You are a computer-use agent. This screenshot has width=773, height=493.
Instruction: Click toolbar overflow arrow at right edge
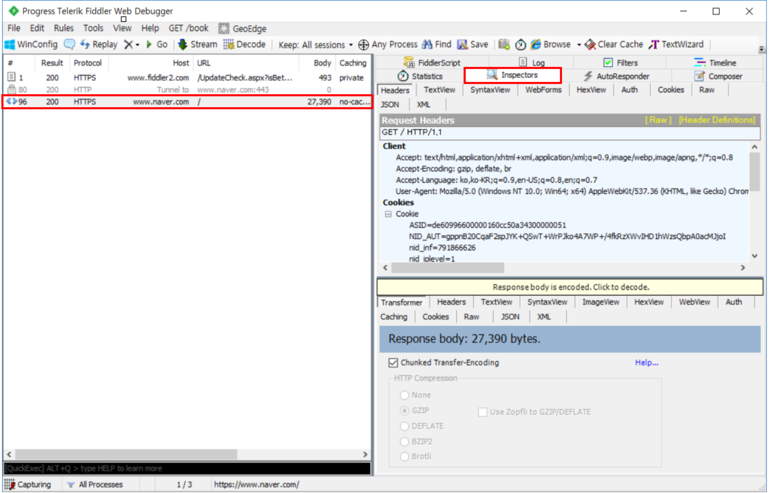(761, 49)
